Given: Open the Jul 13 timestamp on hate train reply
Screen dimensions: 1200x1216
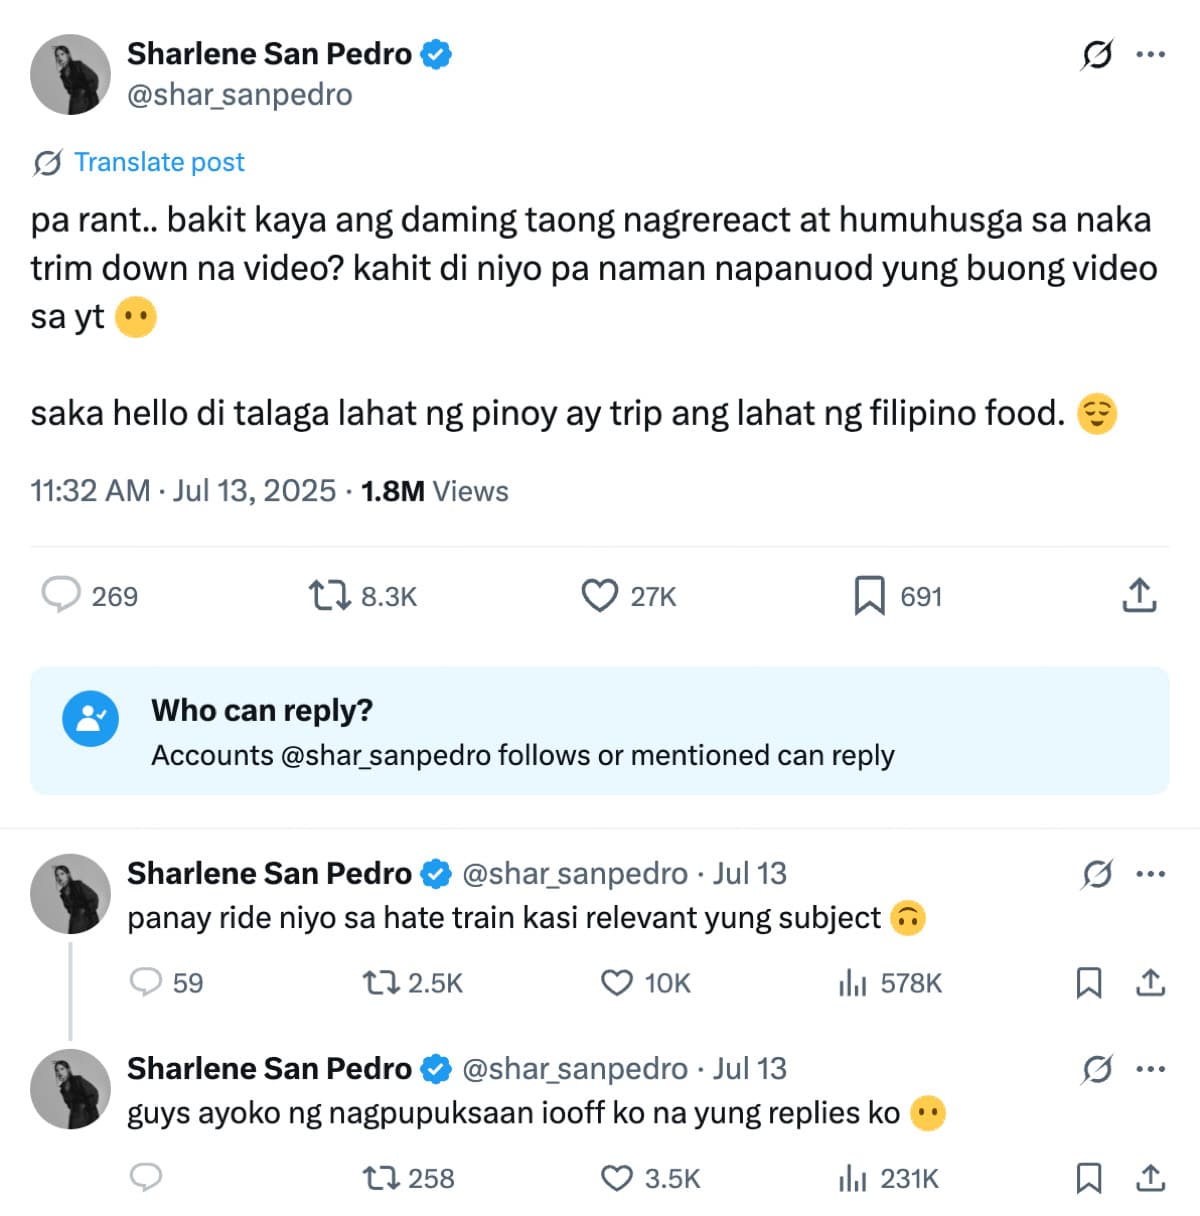Looking at the screenshot, I should [750, 874].
